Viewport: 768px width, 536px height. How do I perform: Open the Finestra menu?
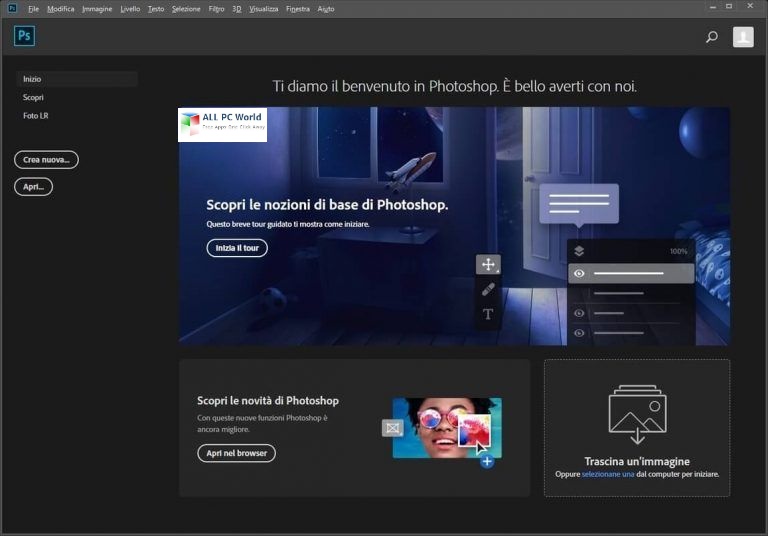(298, 9)
